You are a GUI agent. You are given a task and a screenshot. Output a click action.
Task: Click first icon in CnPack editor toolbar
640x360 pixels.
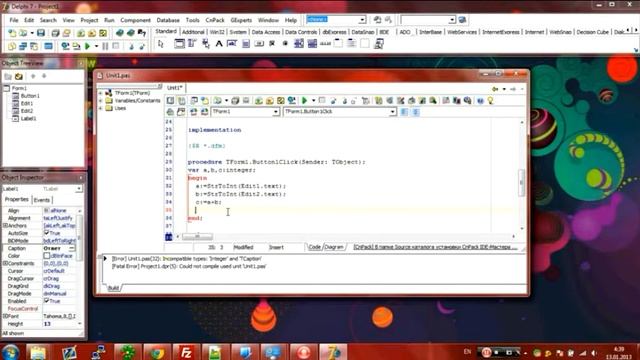(x=170, y=100)
